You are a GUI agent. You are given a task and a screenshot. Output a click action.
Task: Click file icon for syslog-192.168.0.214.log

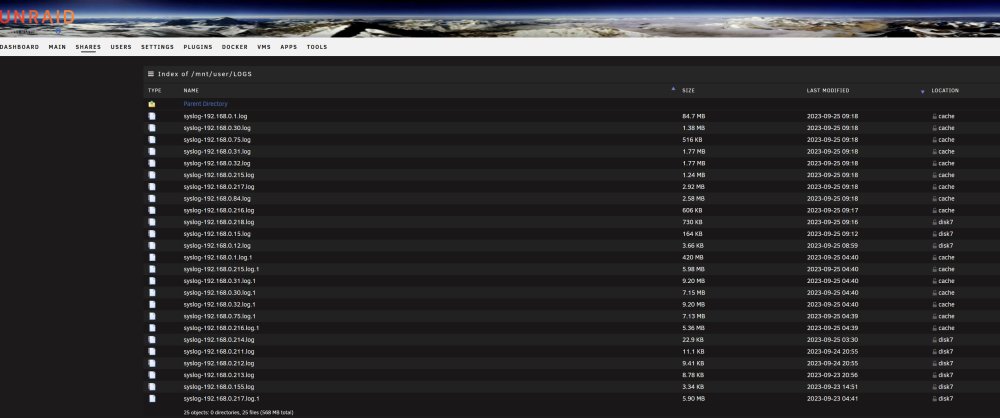click(152, 340)
